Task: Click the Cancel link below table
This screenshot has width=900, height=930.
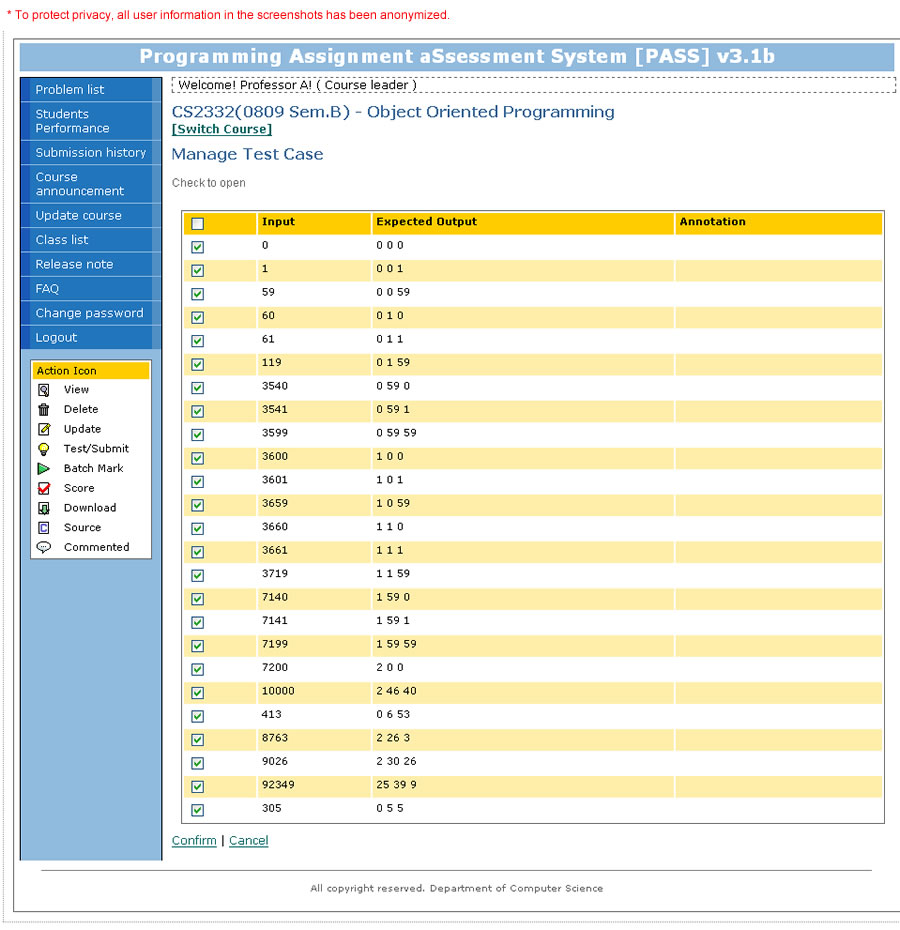Action: pyautogui.click(x=248, y=841)
